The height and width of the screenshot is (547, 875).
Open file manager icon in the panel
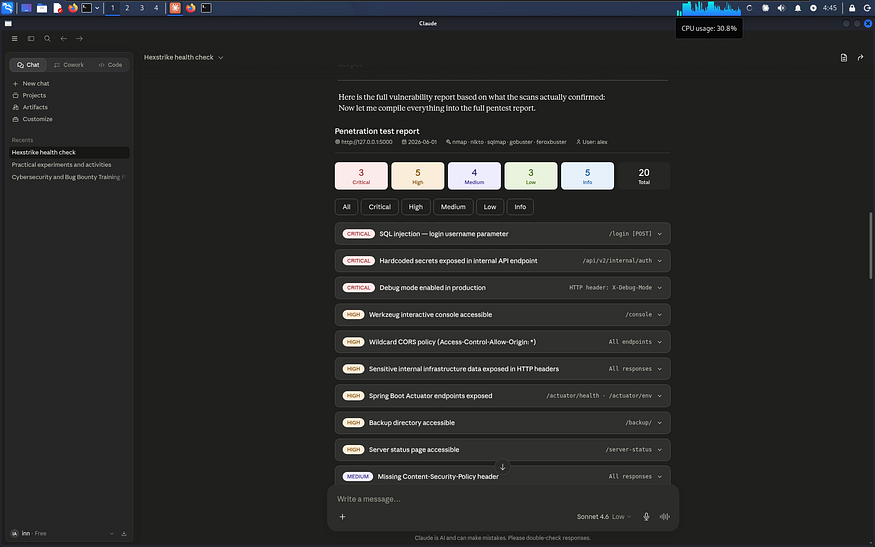pyautogui.click(x=42, y=8)
